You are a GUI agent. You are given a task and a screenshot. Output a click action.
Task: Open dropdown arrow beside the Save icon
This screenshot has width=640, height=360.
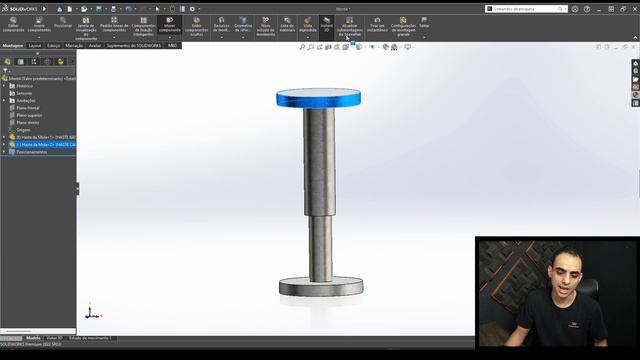tap(106, 9)
